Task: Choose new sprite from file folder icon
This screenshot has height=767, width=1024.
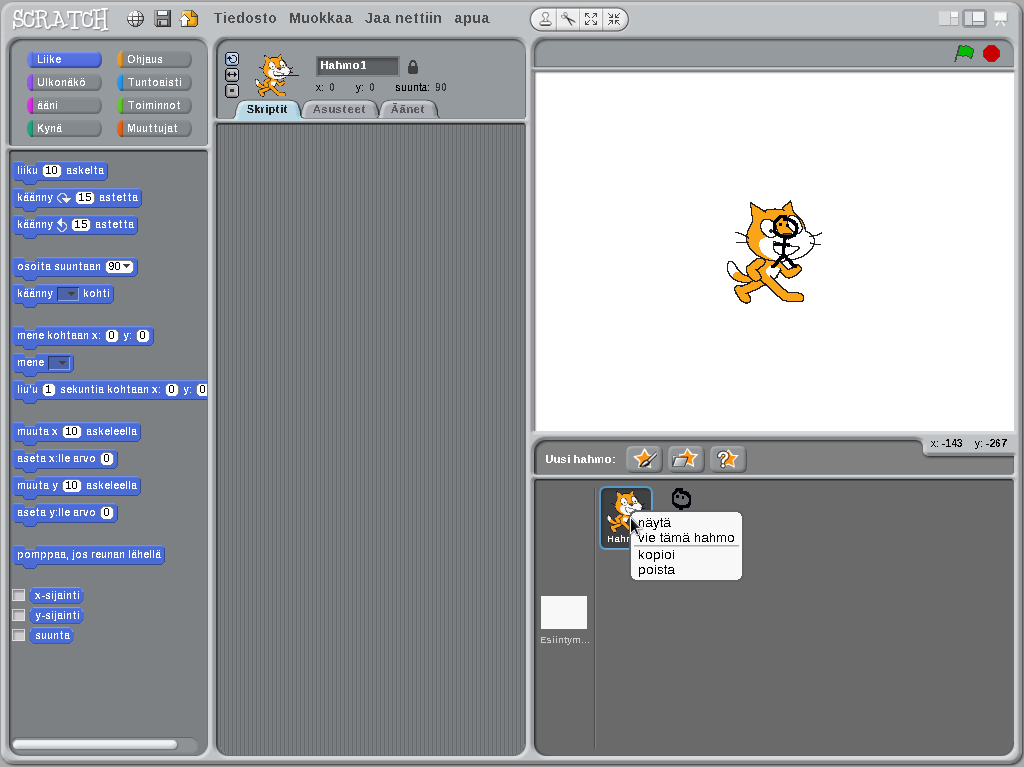Action: coord(686,459)
